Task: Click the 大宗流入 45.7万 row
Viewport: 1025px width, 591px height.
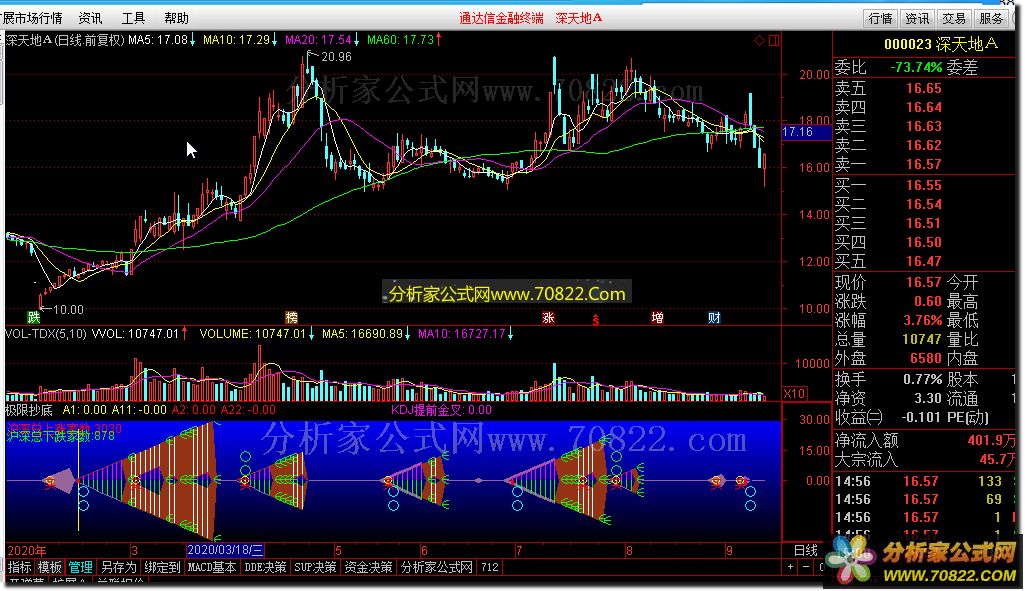Action: pos(924,460)
